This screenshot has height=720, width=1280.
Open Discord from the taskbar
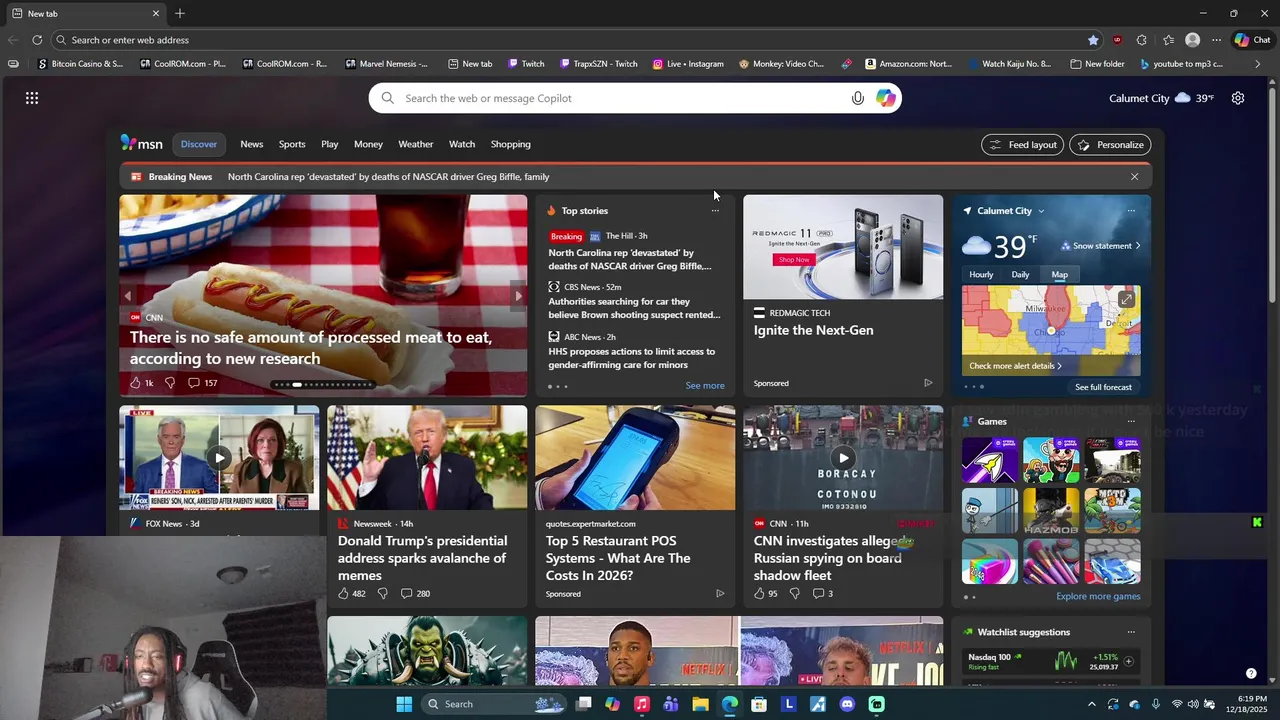pyautogui.click(x=847, y=704)
